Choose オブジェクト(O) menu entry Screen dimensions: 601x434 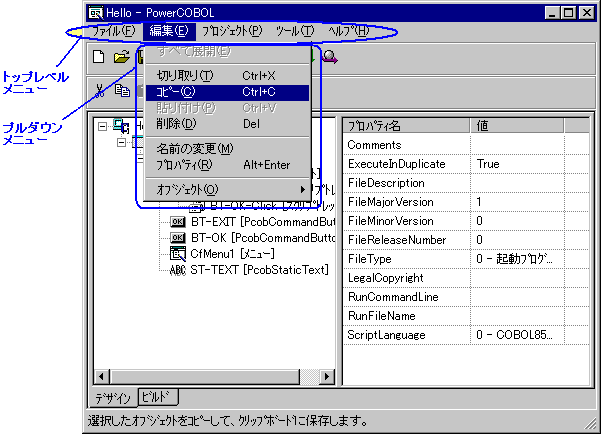click(227, 189)
